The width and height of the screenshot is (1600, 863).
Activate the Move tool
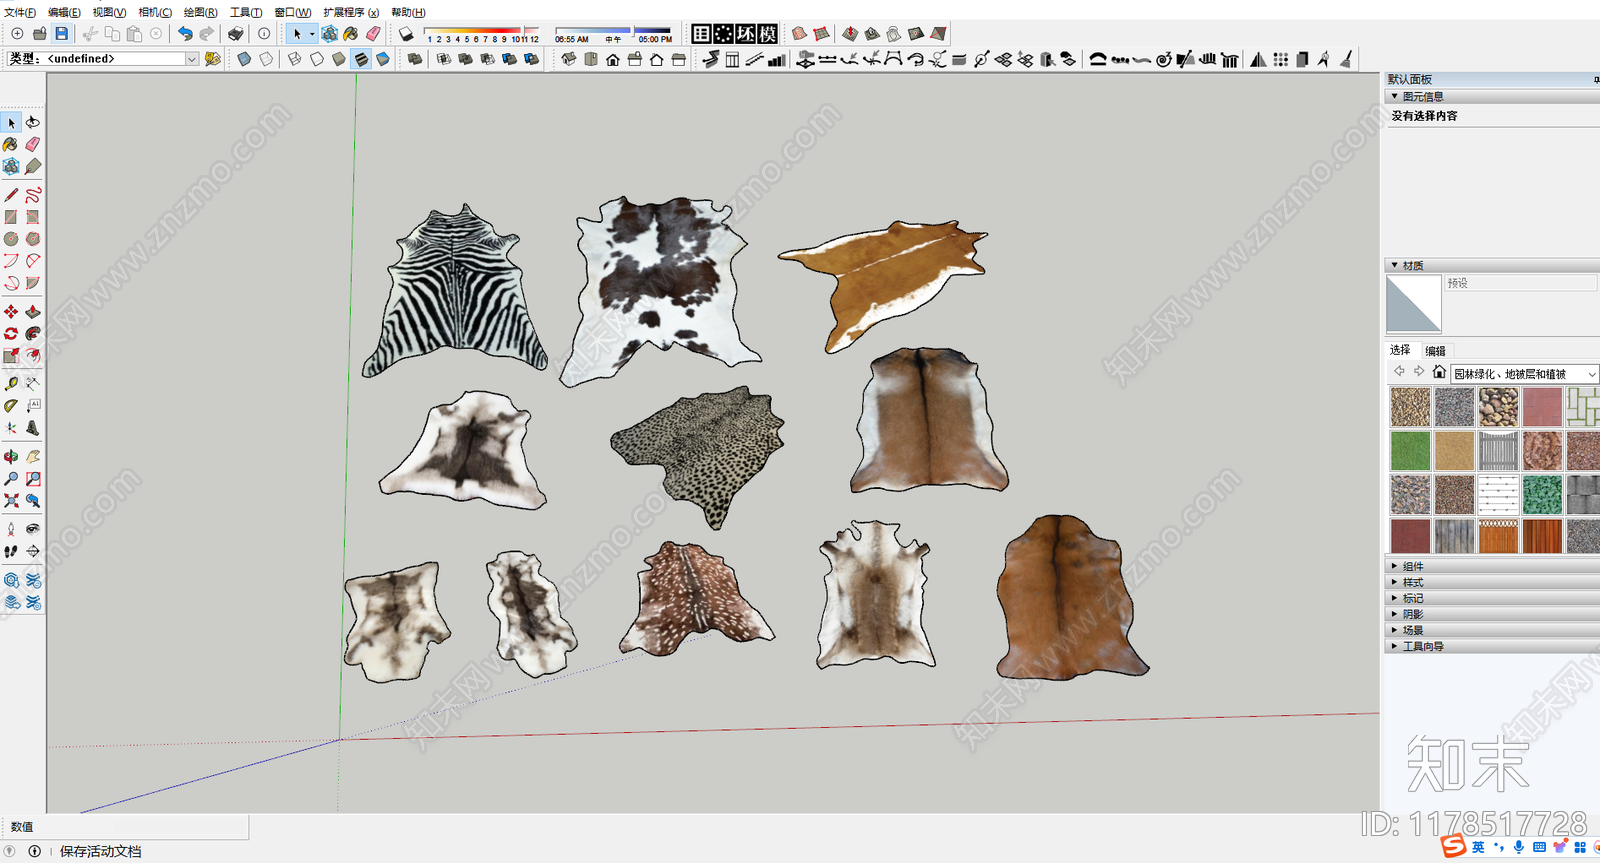[x=11, y=312]
